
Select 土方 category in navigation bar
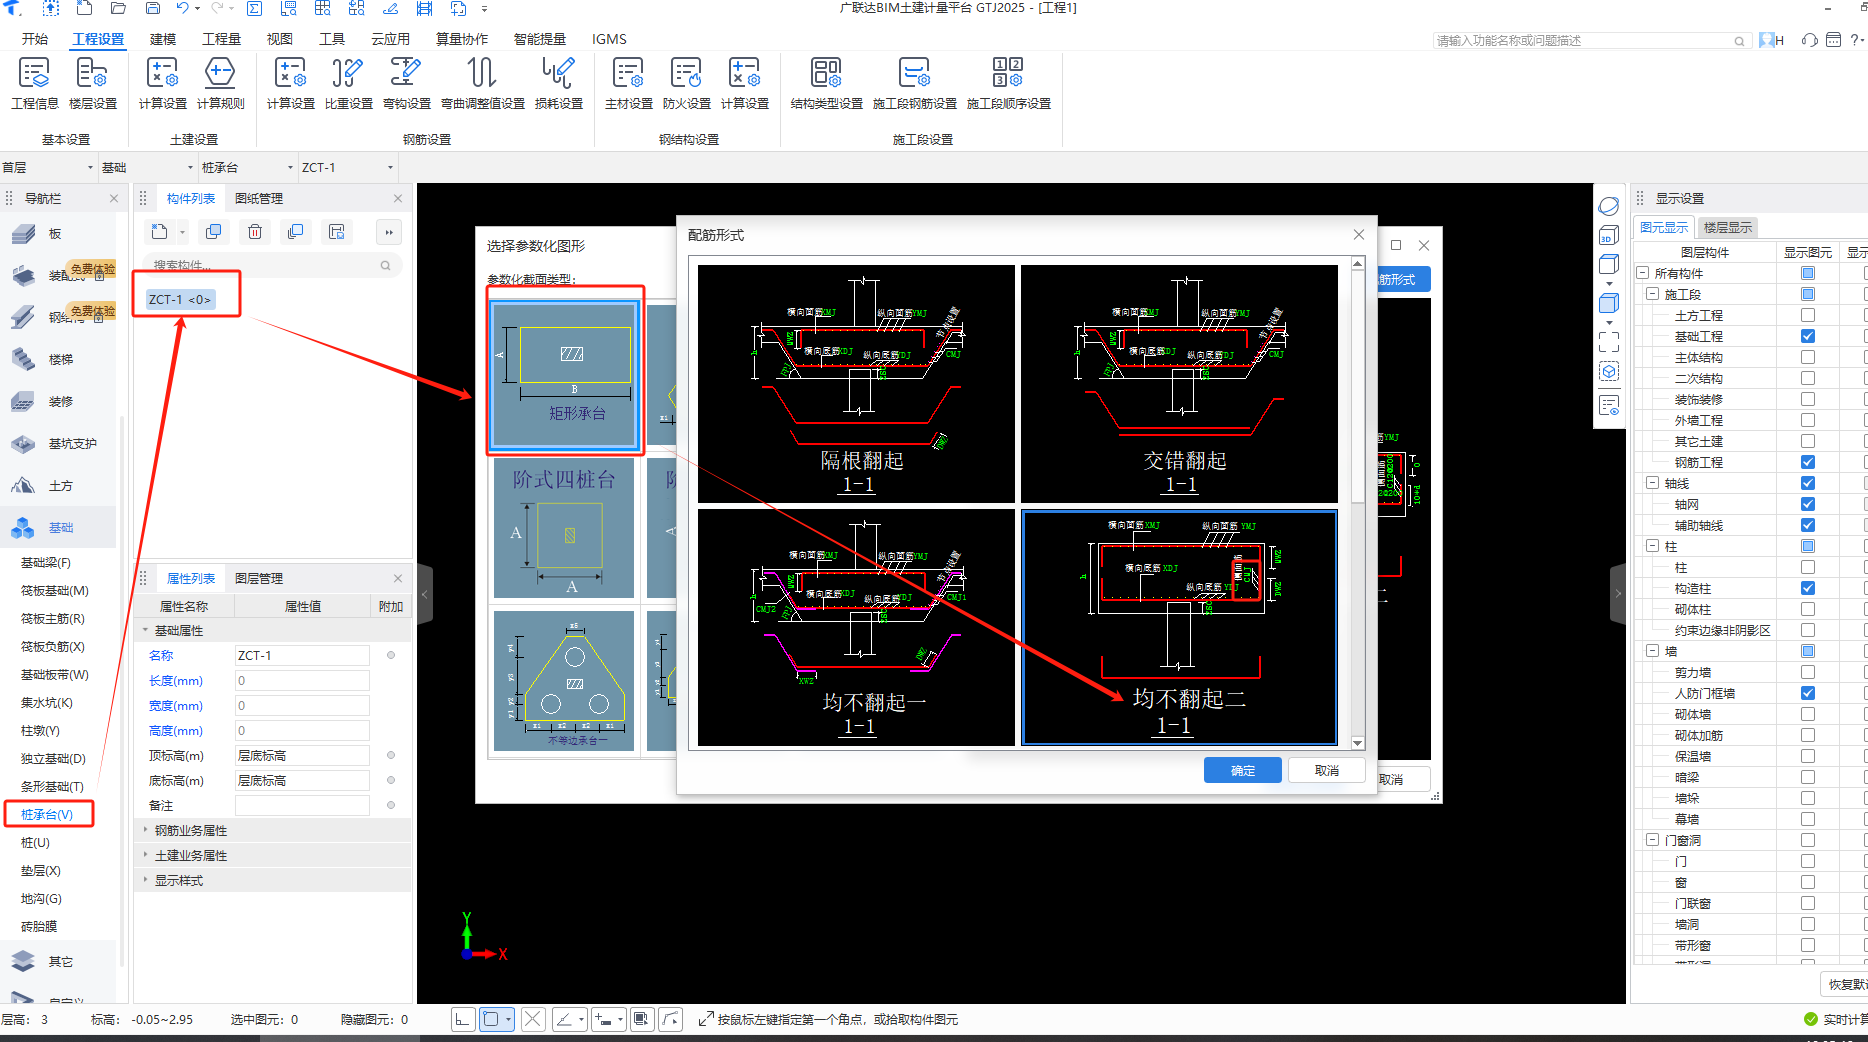[x=58, y=485]
